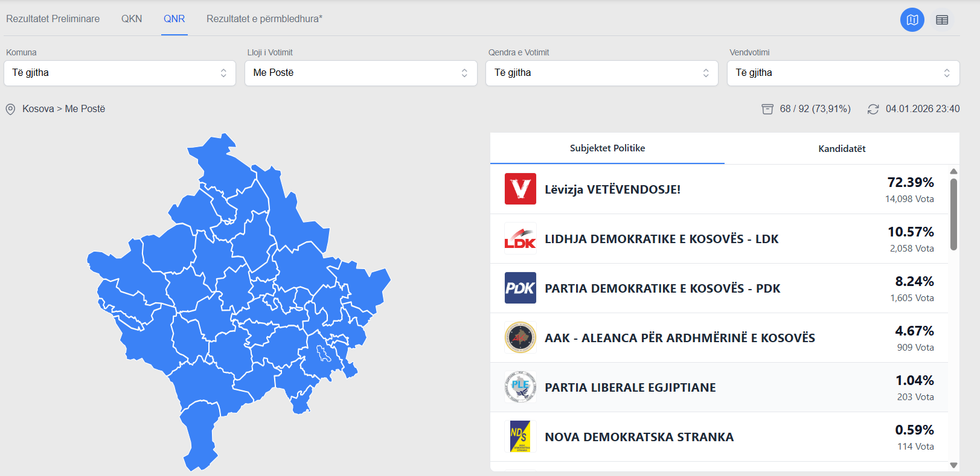Click the PDK party logo
The width and height of the screenshot is (980, 476).
pos(520,288)
